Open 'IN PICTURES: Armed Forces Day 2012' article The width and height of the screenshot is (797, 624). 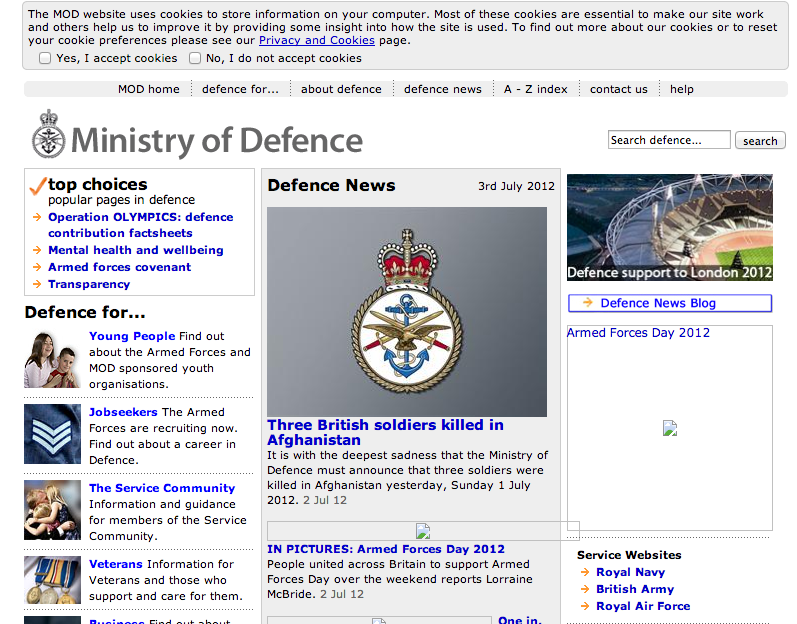(386, 549)
